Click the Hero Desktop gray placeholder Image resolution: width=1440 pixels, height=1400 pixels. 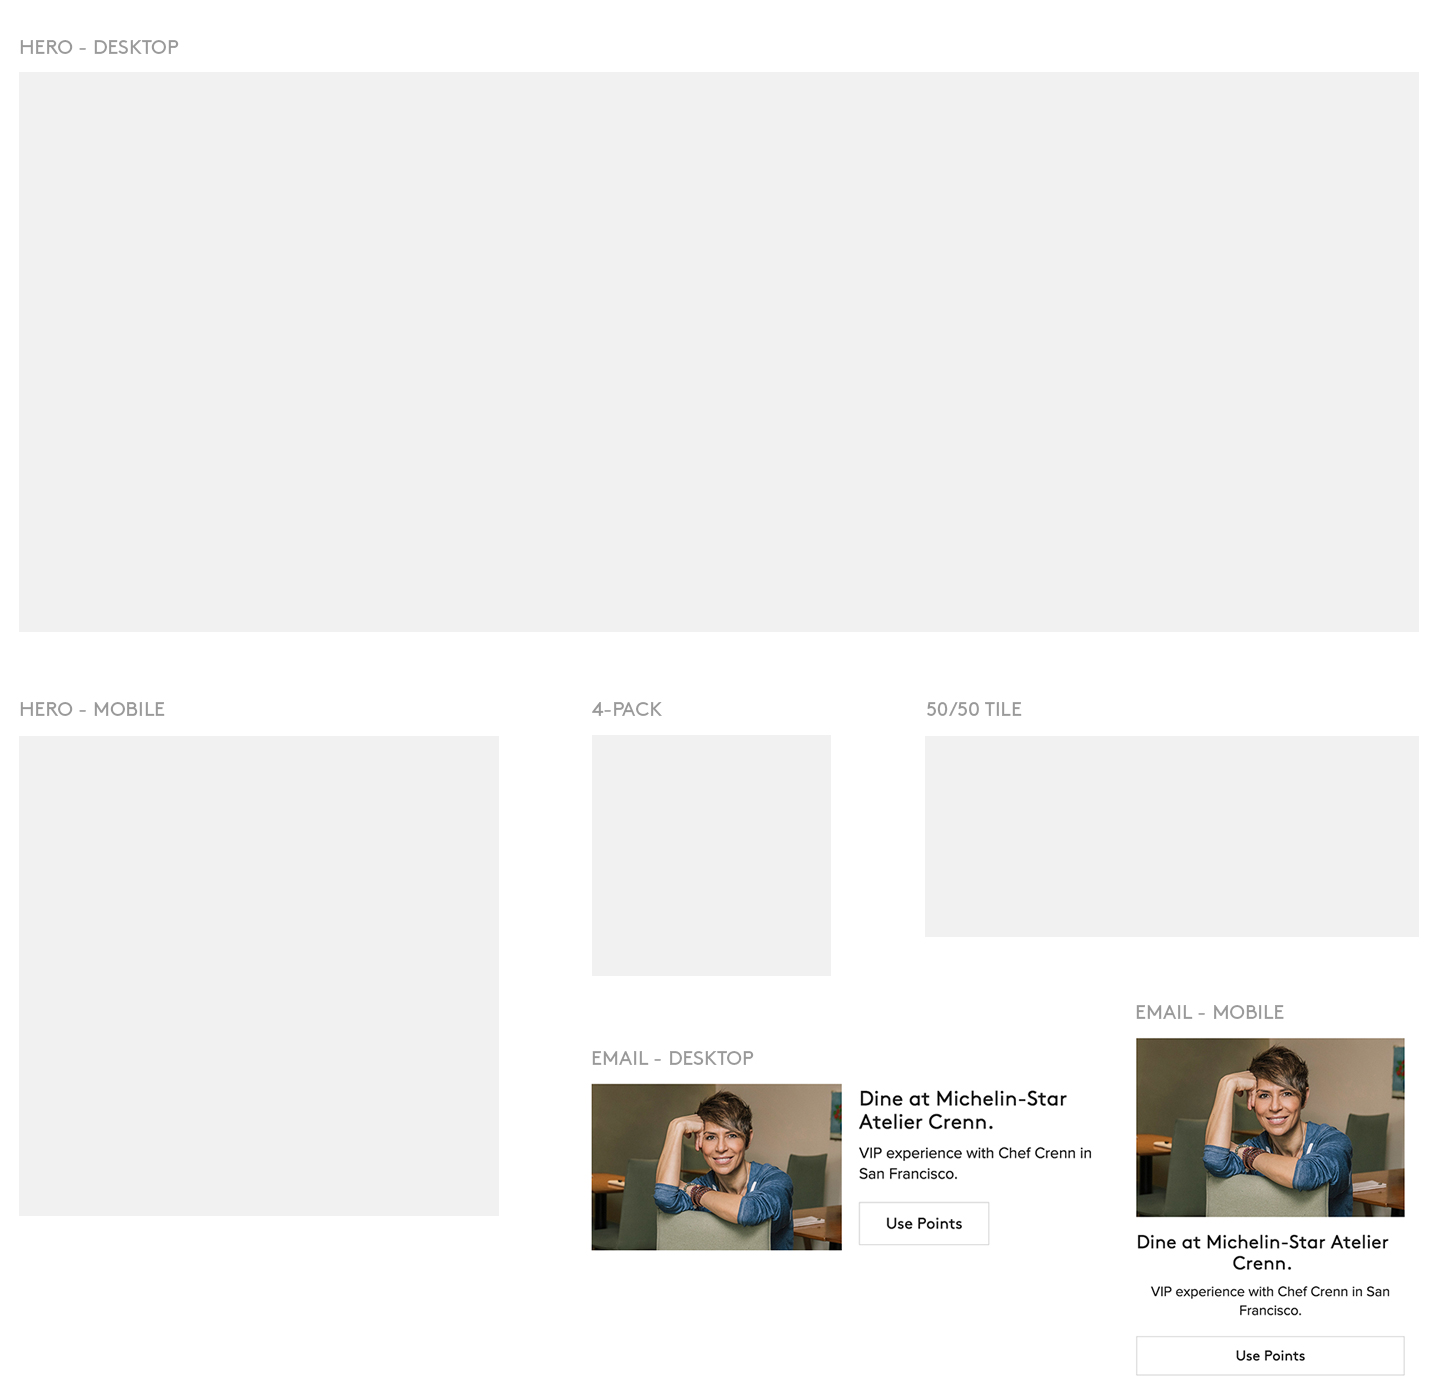pos(718,351)
